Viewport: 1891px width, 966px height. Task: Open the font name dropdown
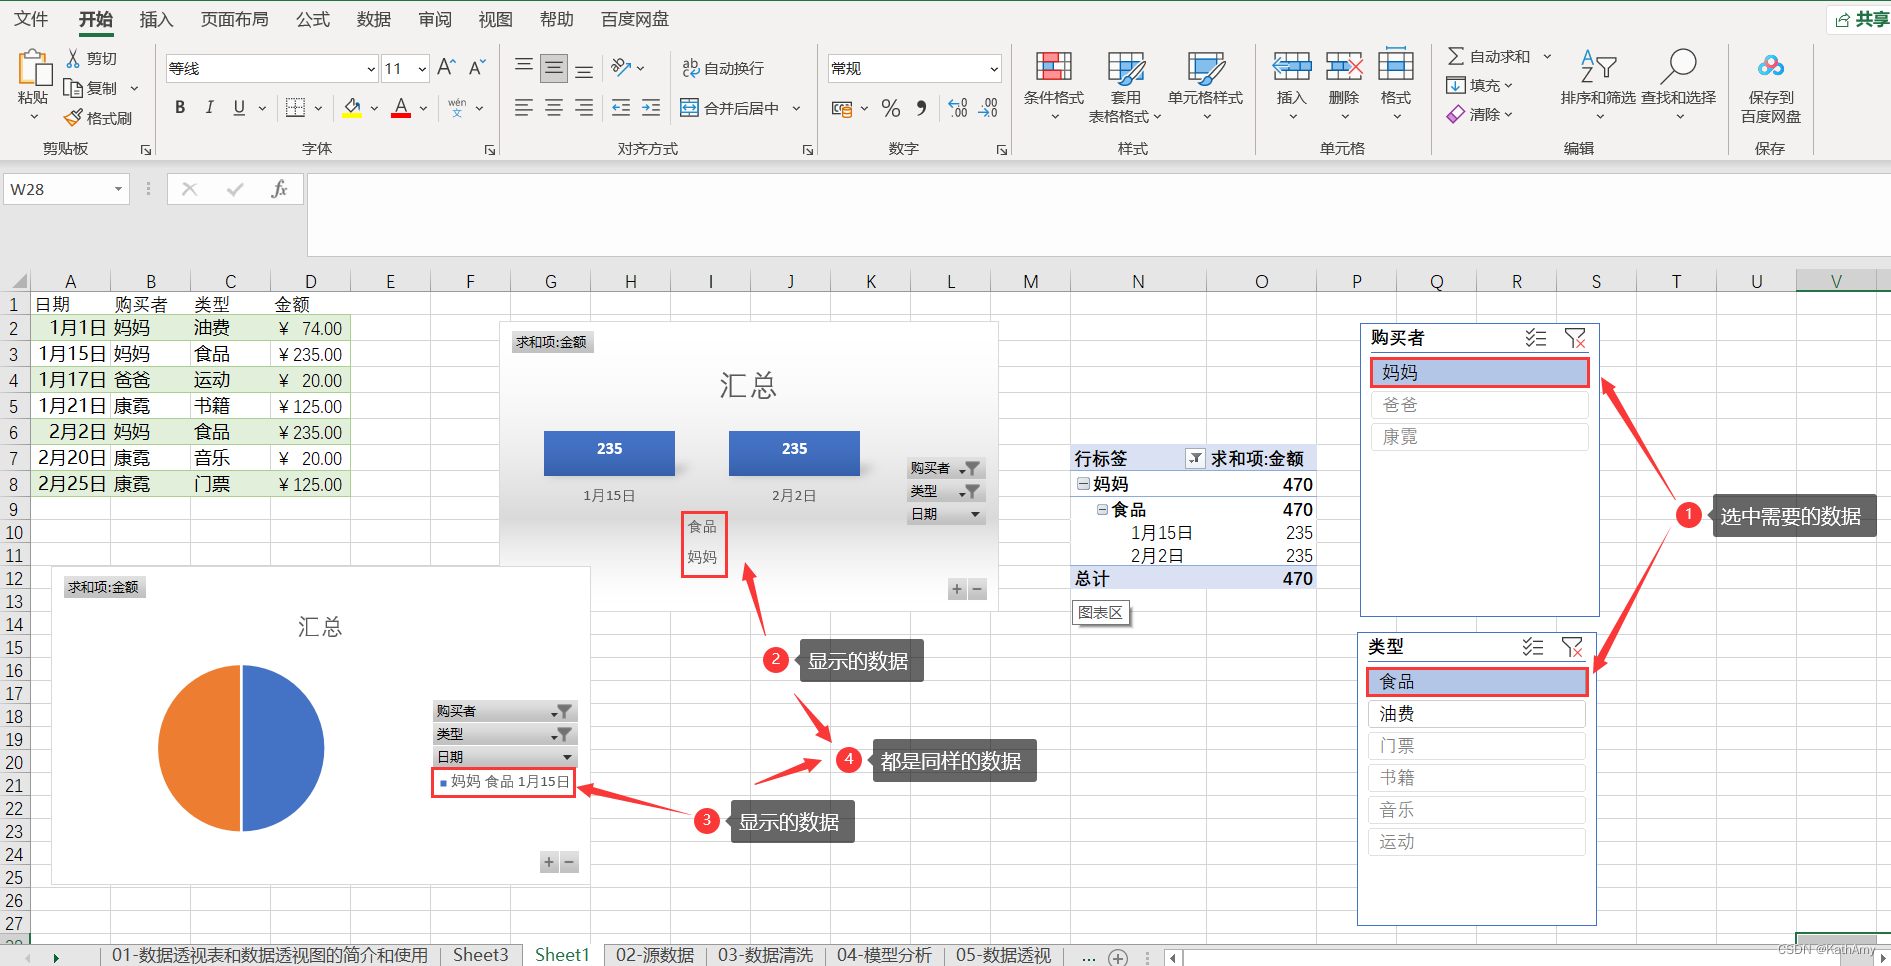[x=371, y=69]
